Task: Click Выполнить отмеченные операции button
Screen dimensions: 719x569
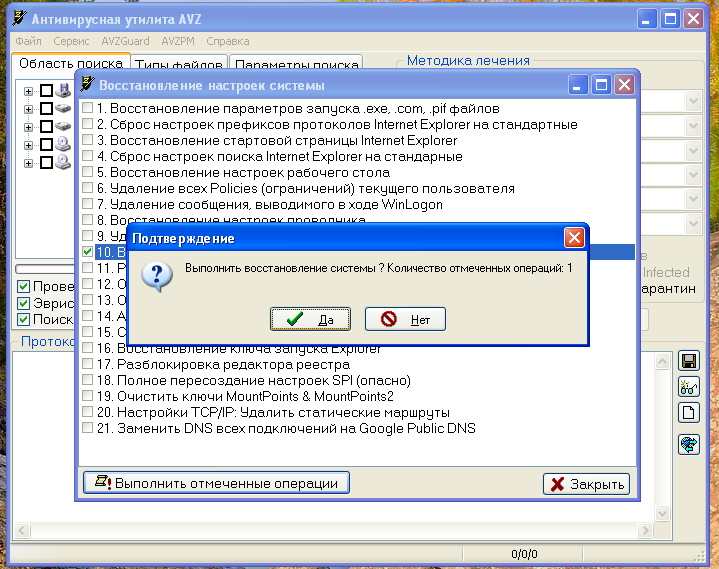Action: point(216,483)
